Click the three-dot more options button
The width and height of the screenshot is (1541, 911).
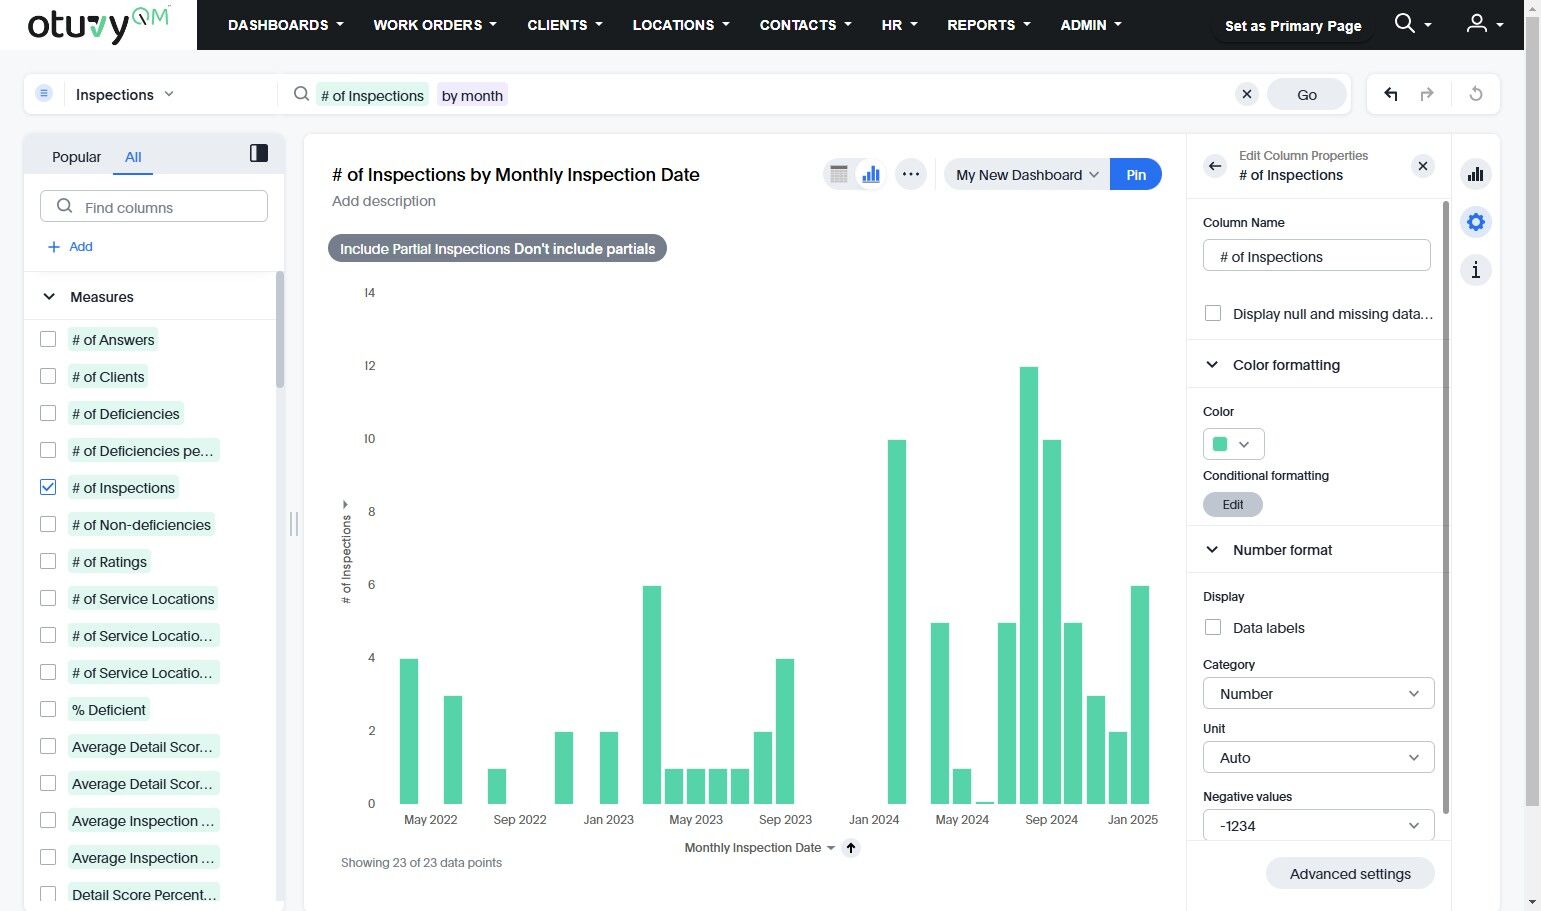point(910,174)
